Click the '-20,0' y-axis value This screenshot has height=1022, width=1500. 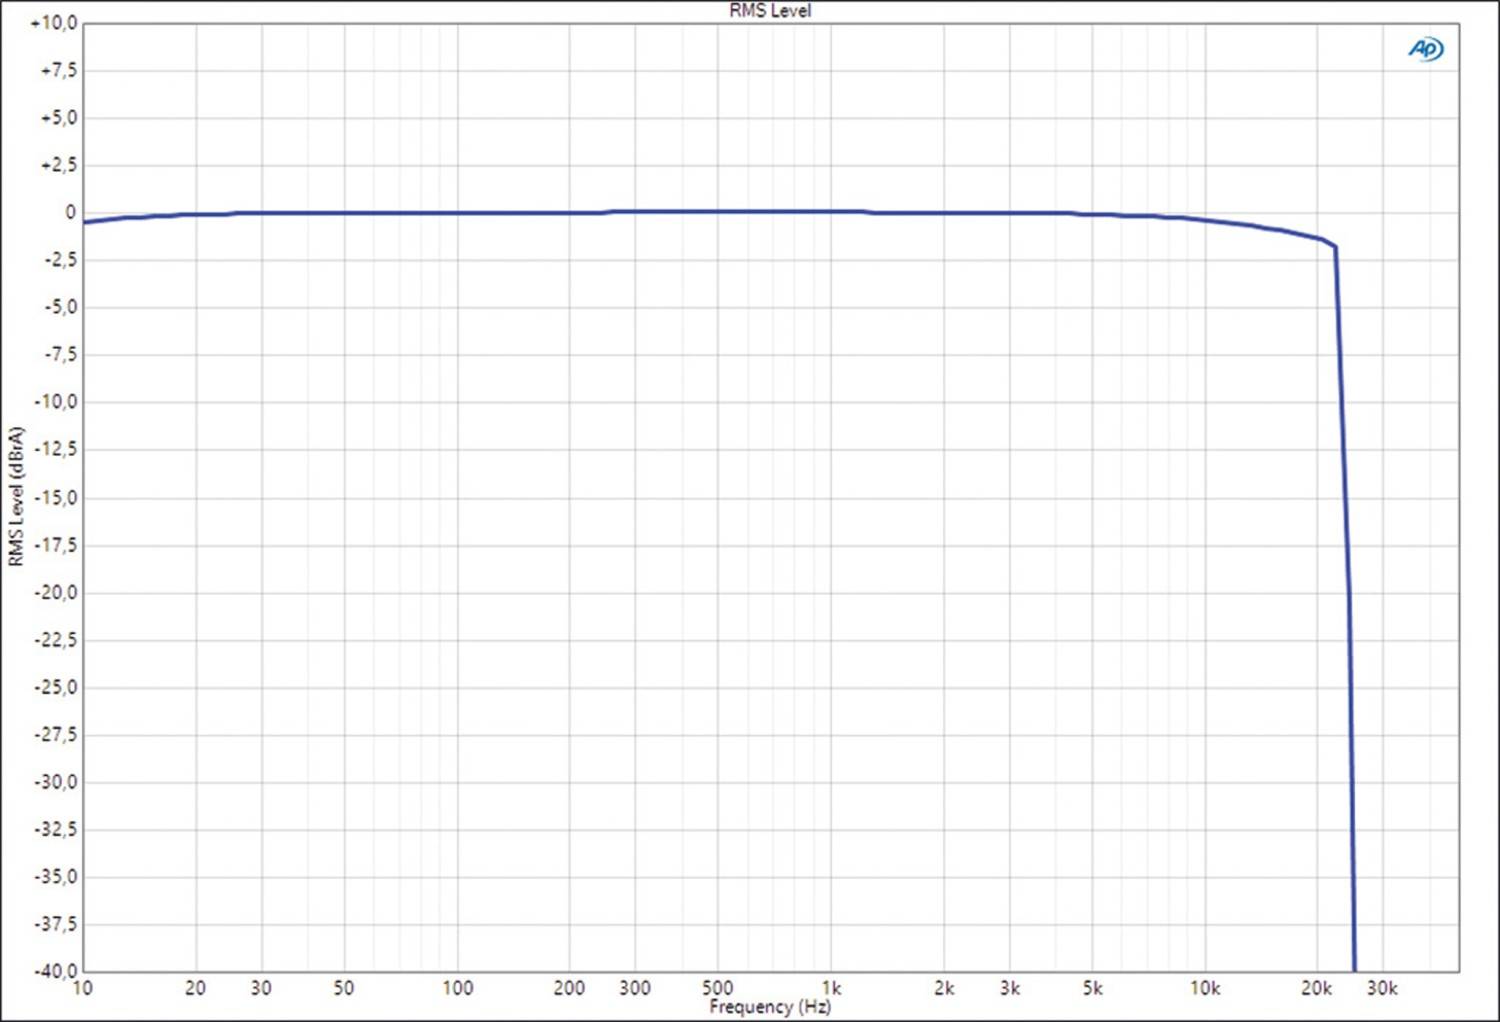pyautogui.click(x=55, y=592)
